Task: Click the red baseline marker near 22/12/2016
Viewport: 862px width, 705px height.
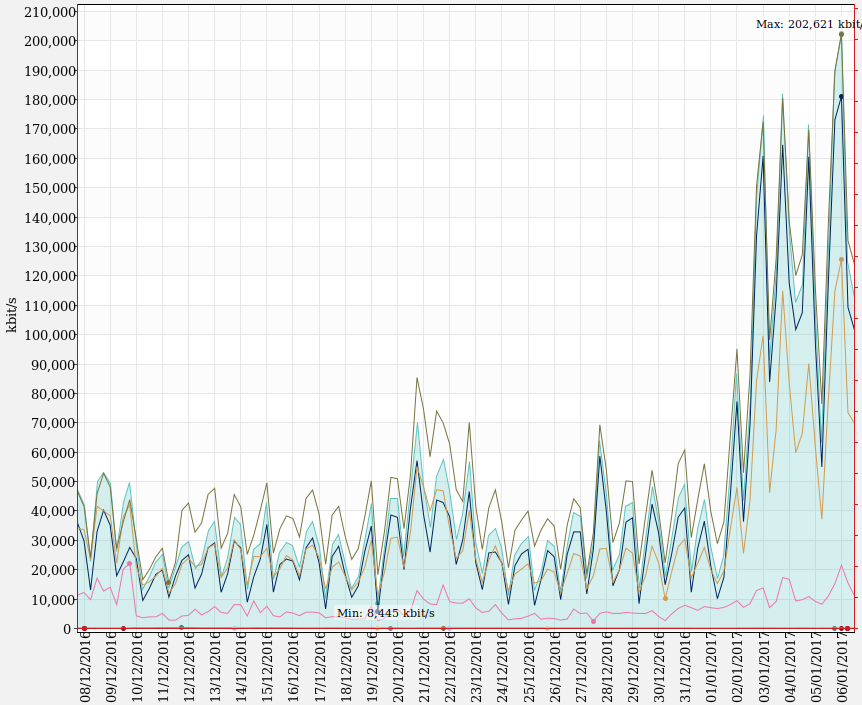Action: (443, 629)
